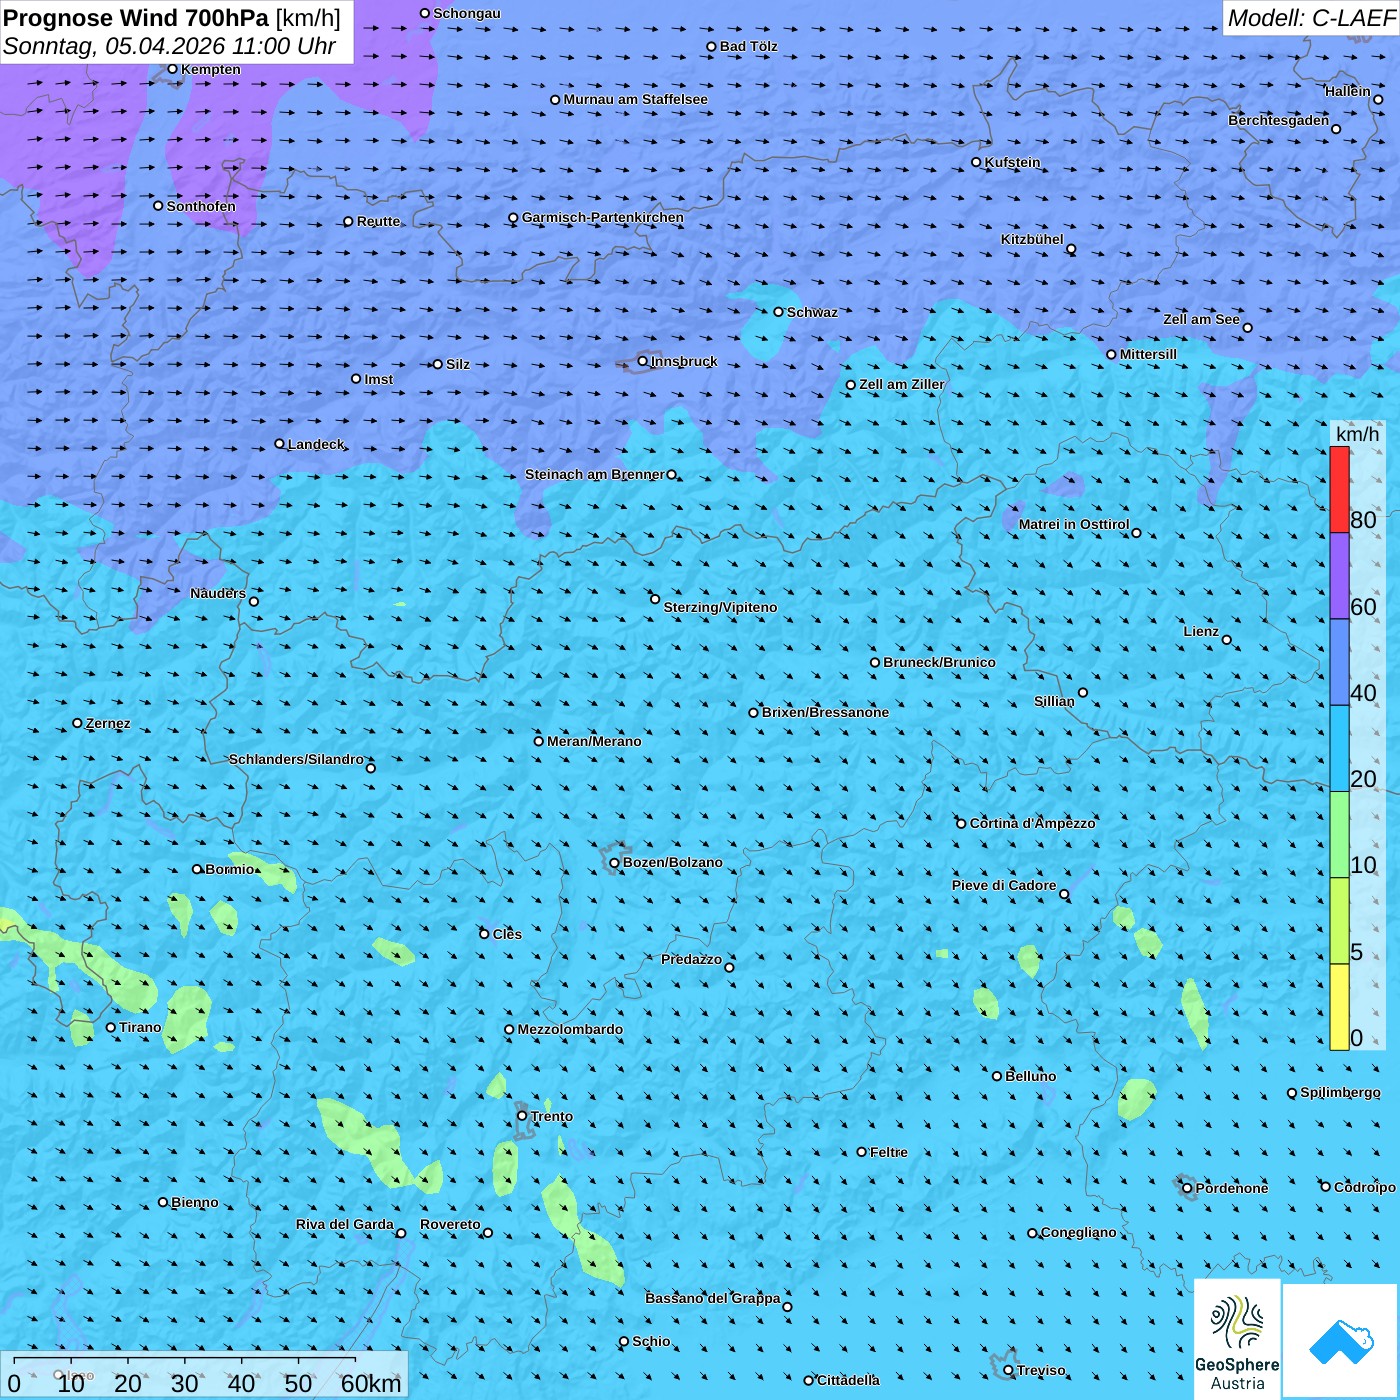
Task: Click the Pordenone city marker
Action: pyautogui.click(x=1188, y=1189)
